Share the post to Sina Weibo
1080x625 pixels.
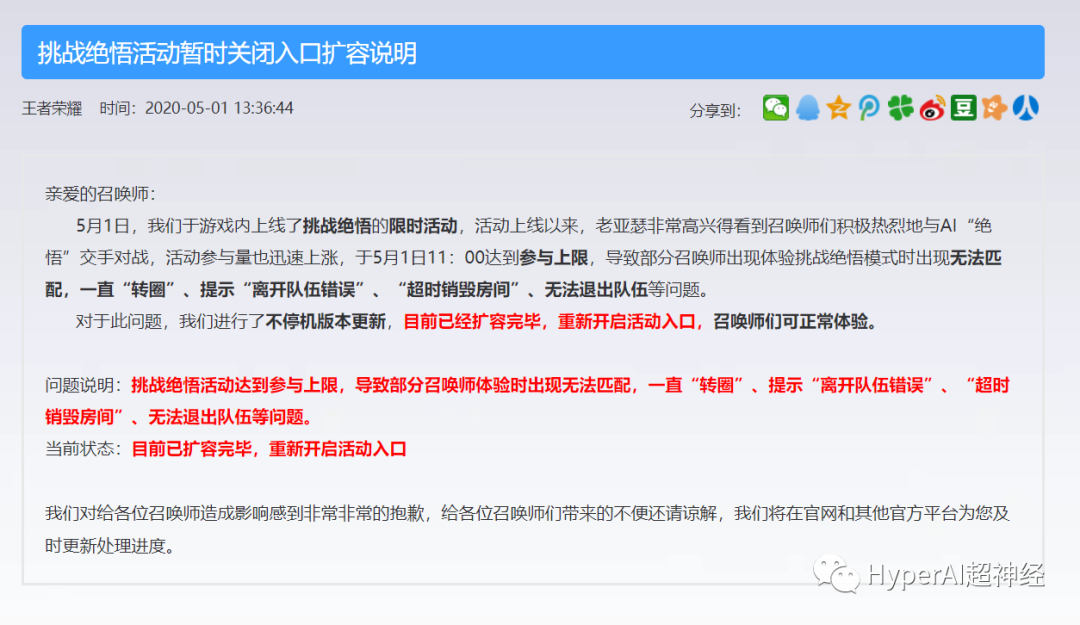click(x=932, y=108)
